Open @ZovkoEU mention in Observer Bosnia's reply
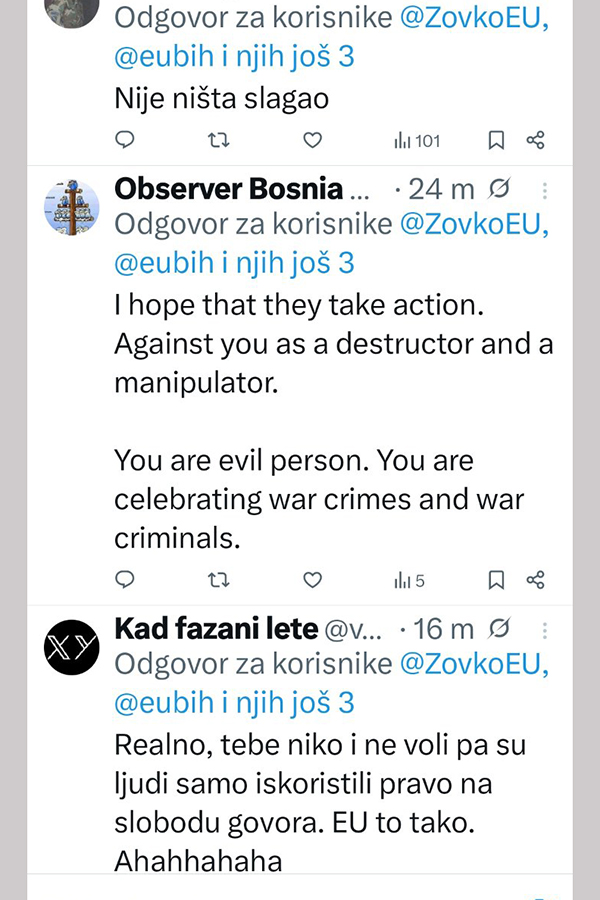The height and width of the screenshot is (900, 600). 474,224
